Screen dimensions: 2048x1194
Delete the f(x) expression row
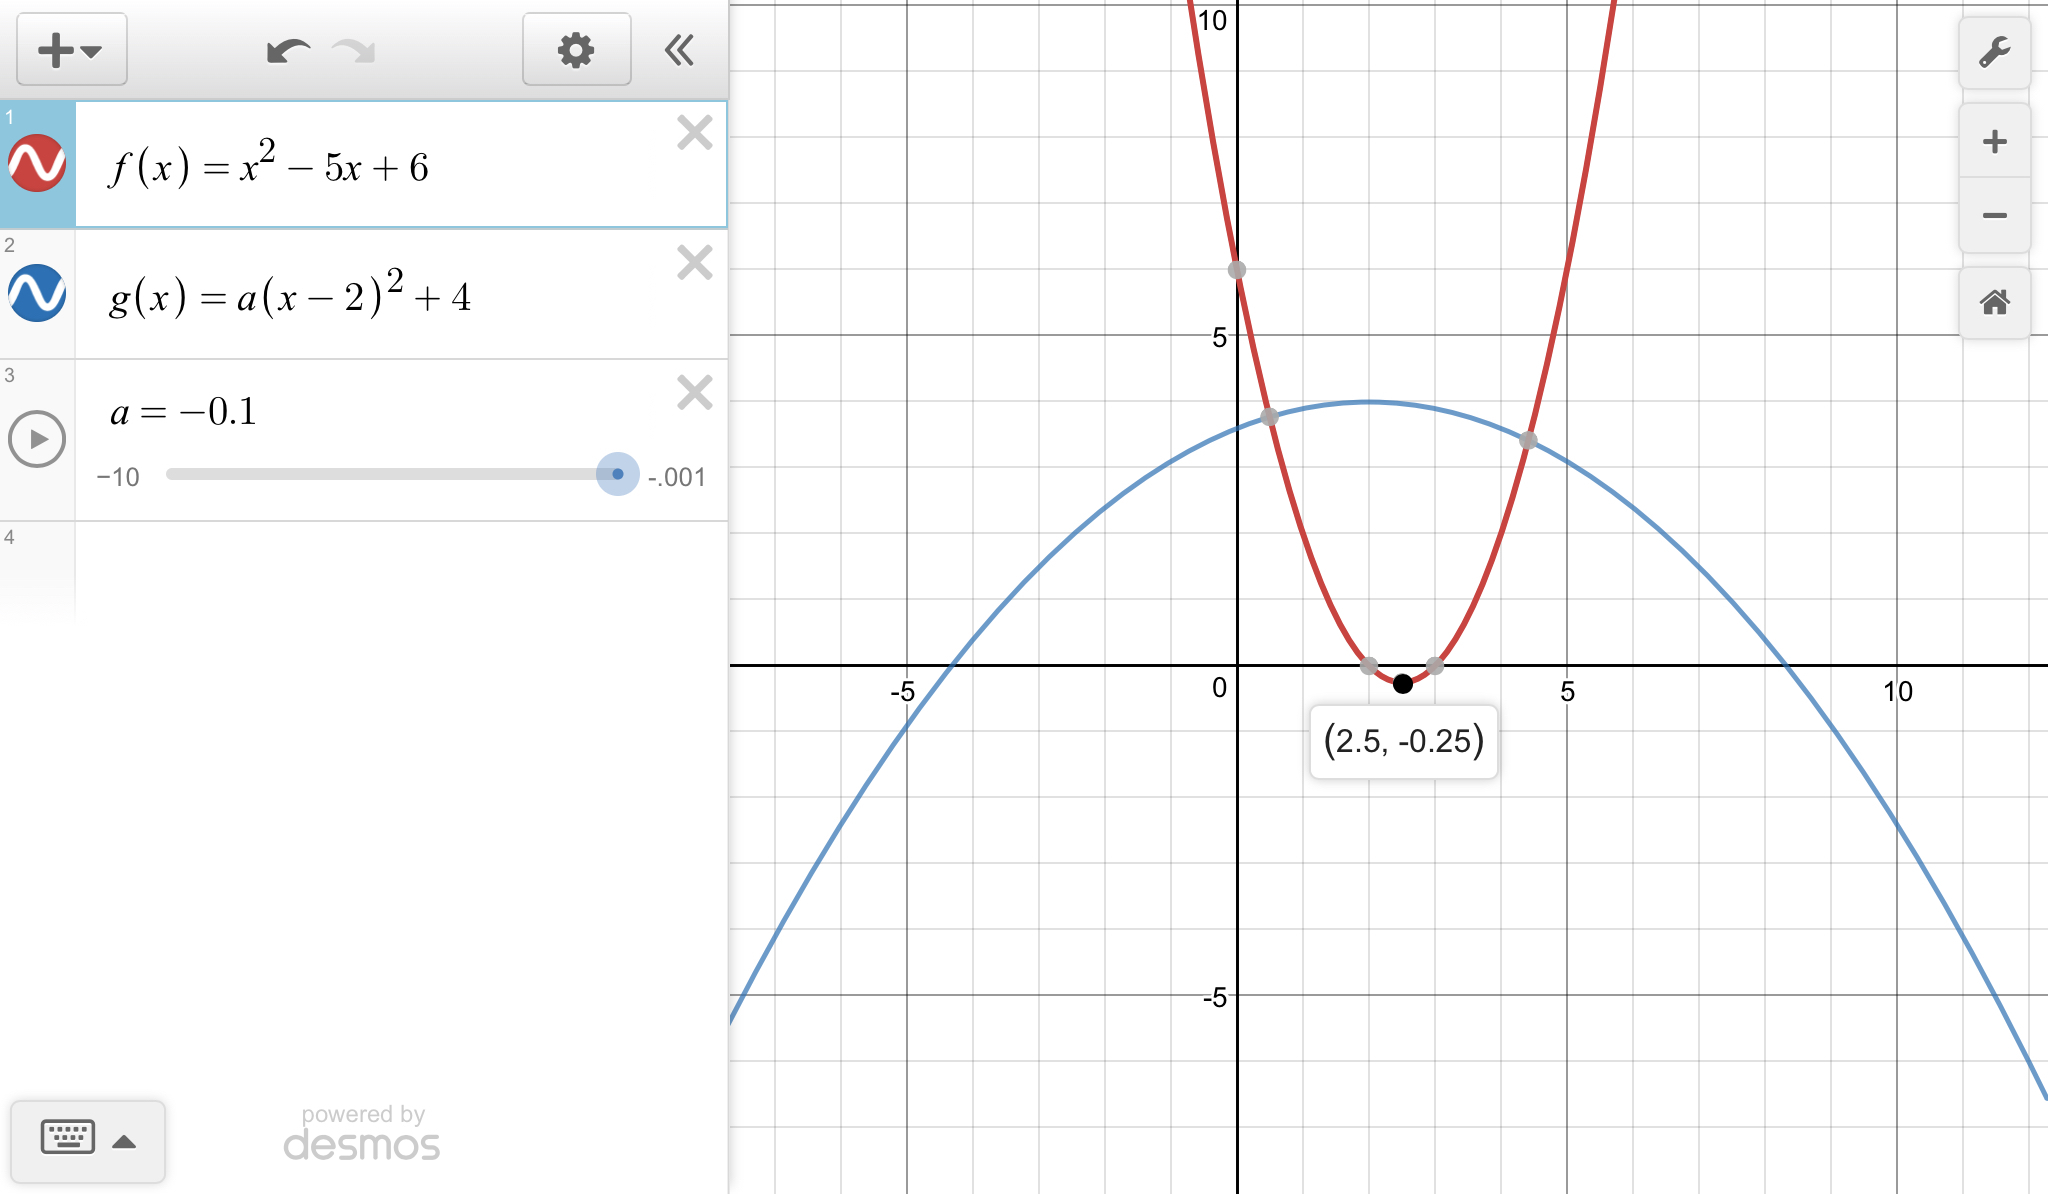tap(694, 133)
